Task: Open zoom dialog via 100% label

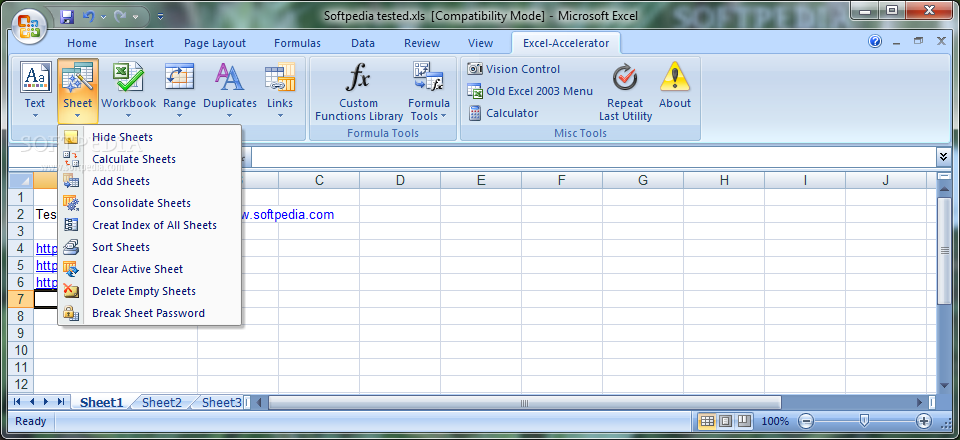Action: click(775, 421)
